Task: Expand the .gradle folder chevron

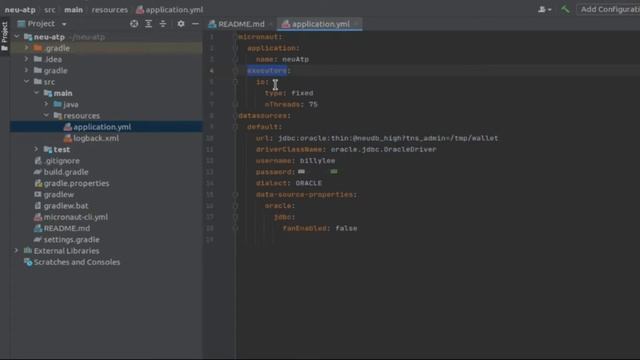Action: [x=27, y=48]
